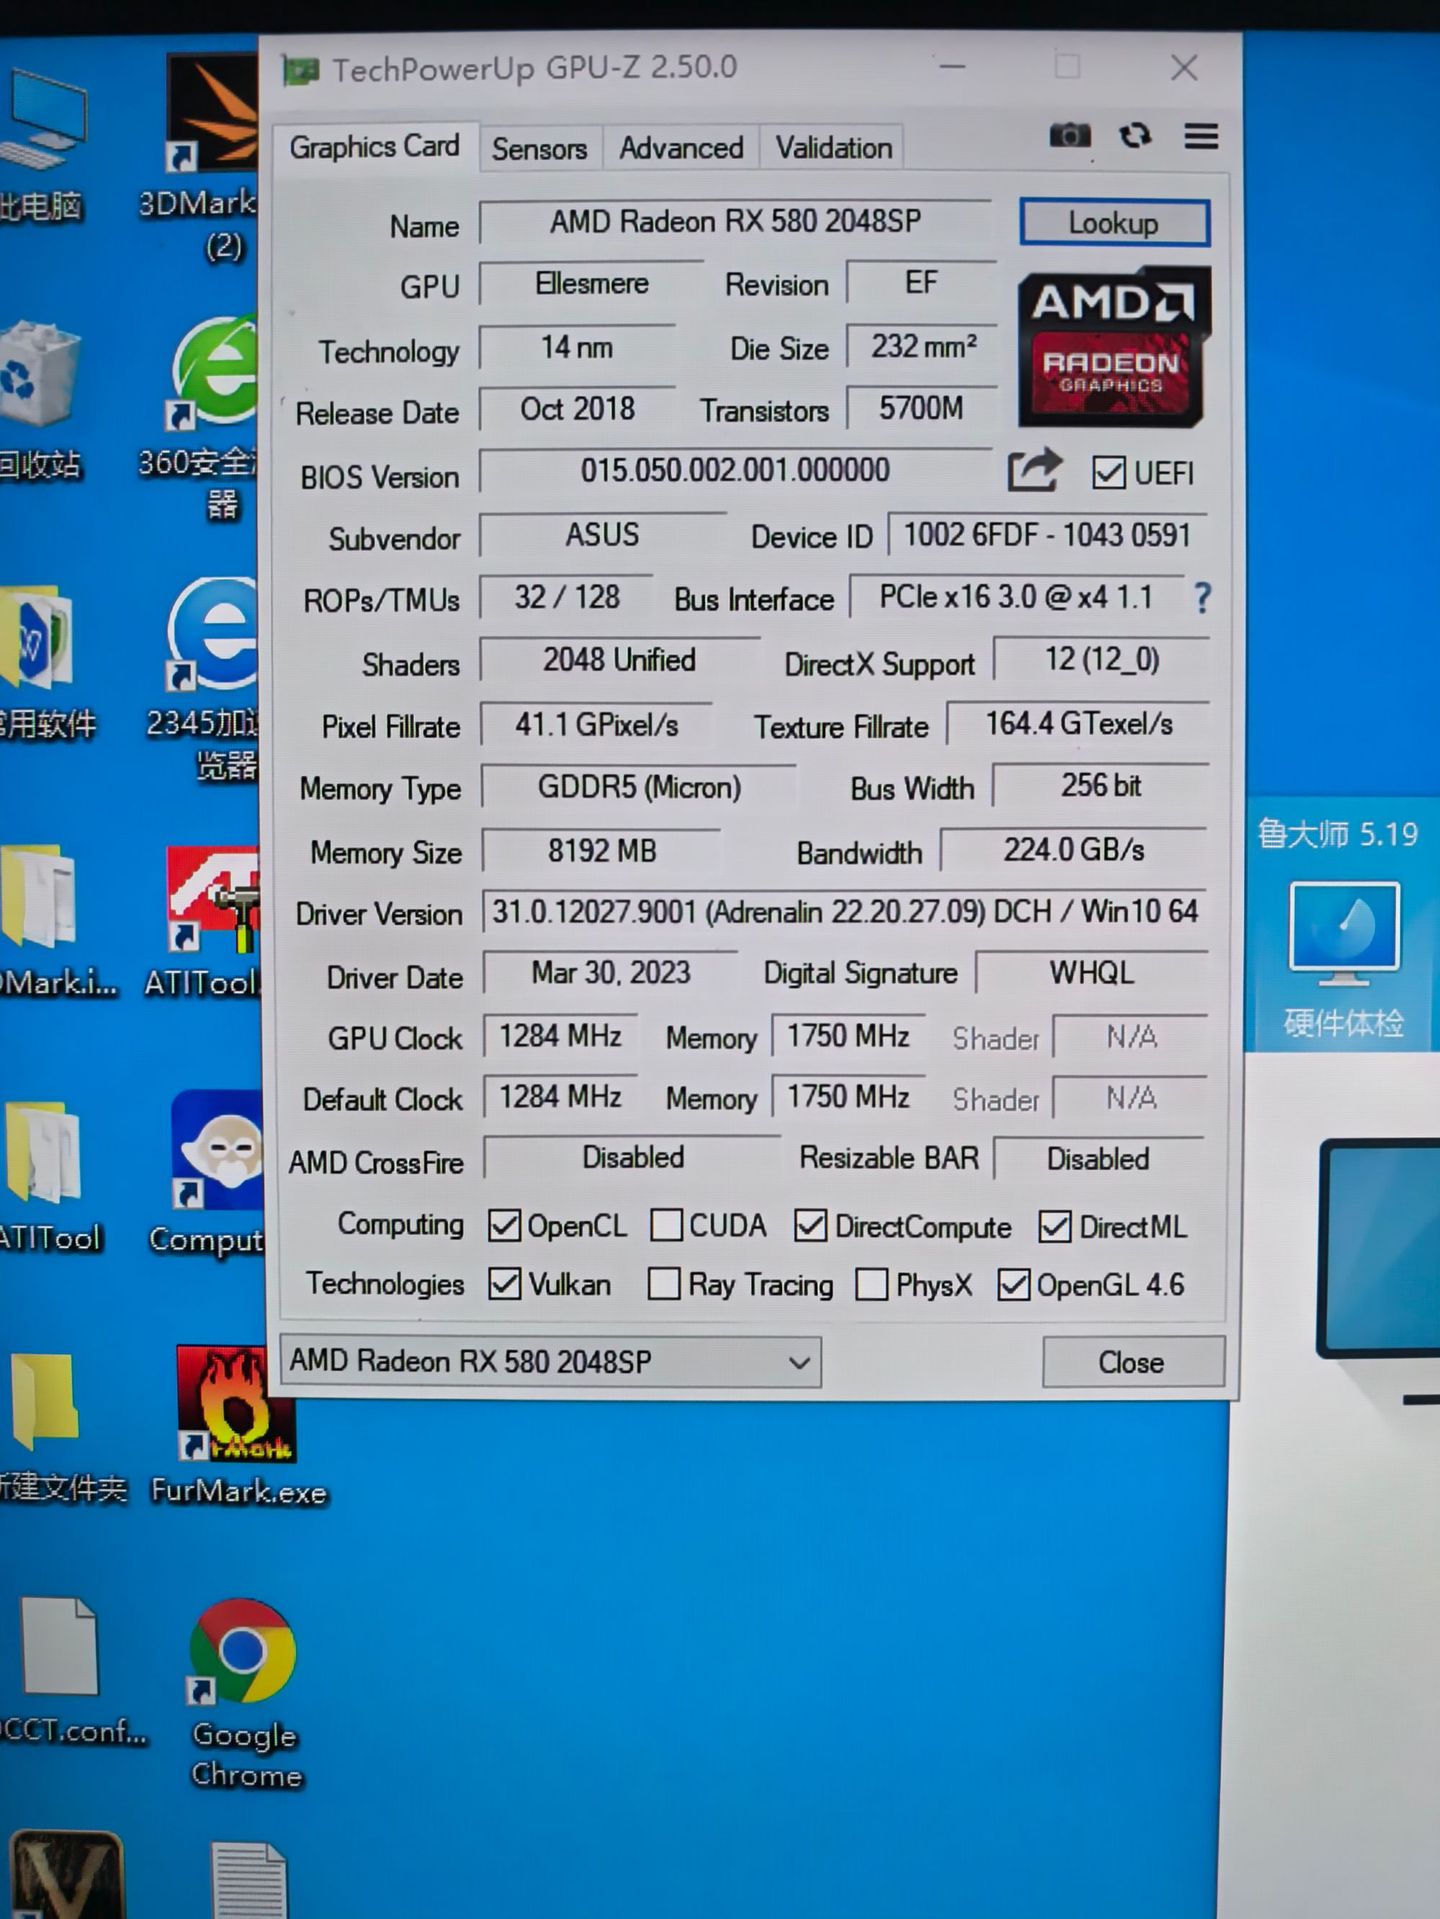
Task: Click the Bus Interface question mark
Action: [1202, 598]
